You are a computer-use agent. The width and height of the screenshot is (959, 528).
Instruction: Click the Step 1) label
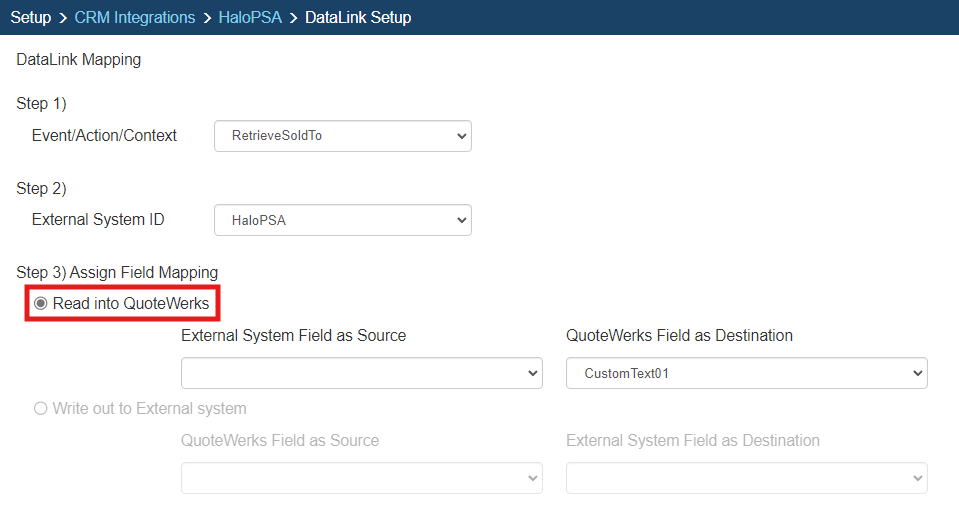click(x=41, y=104)
